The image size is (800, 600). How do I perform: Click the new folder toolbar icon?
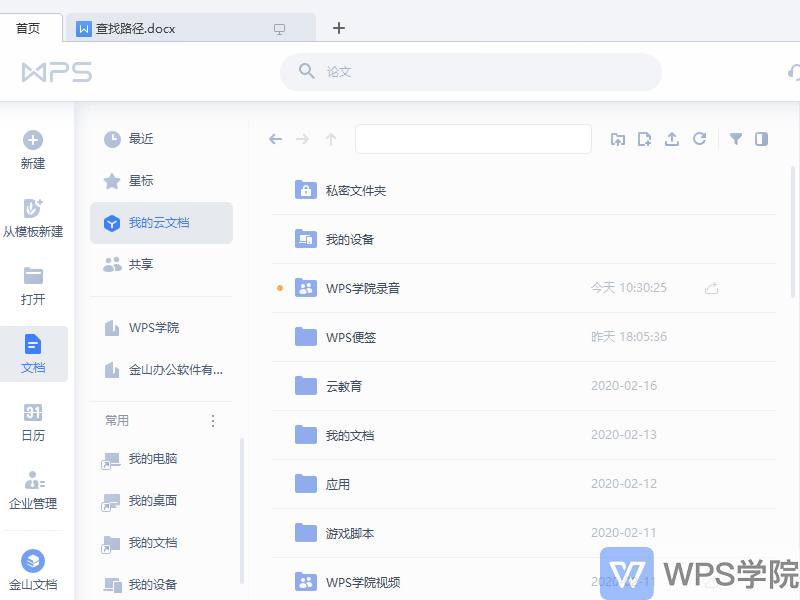(x=618, y=139)
